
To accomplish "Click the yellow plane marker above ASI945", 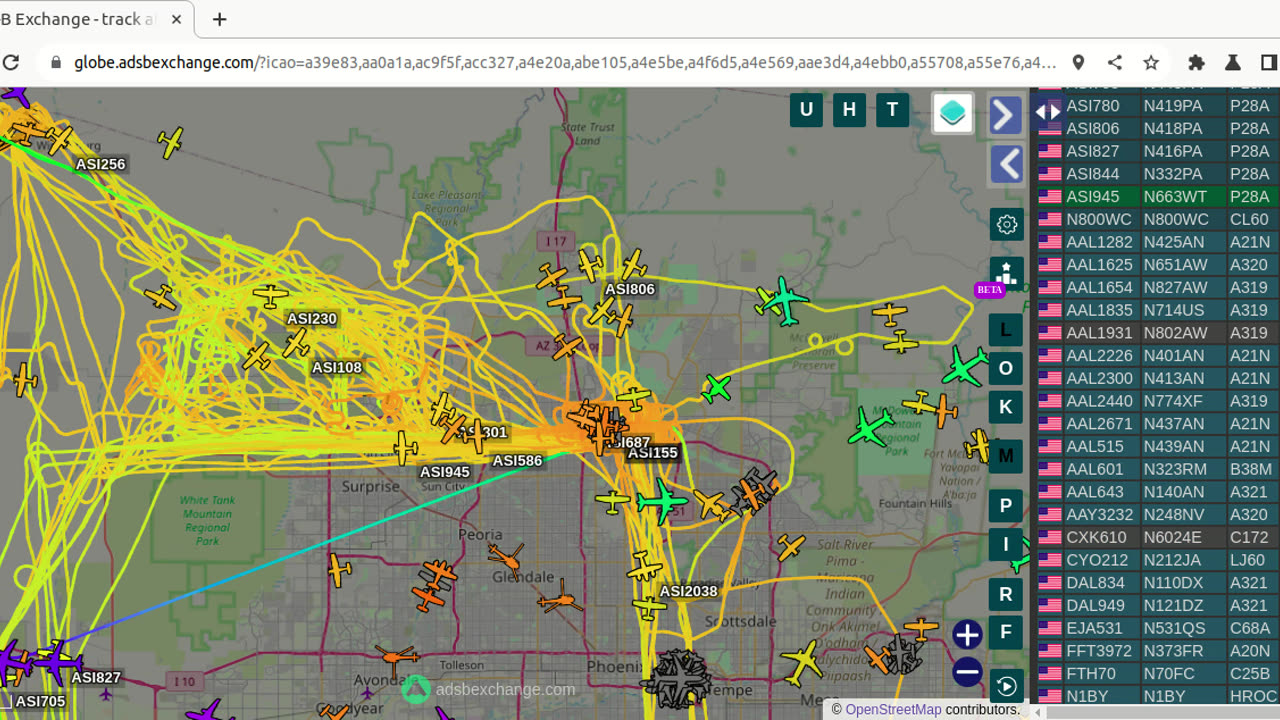I will coord(405,447).
